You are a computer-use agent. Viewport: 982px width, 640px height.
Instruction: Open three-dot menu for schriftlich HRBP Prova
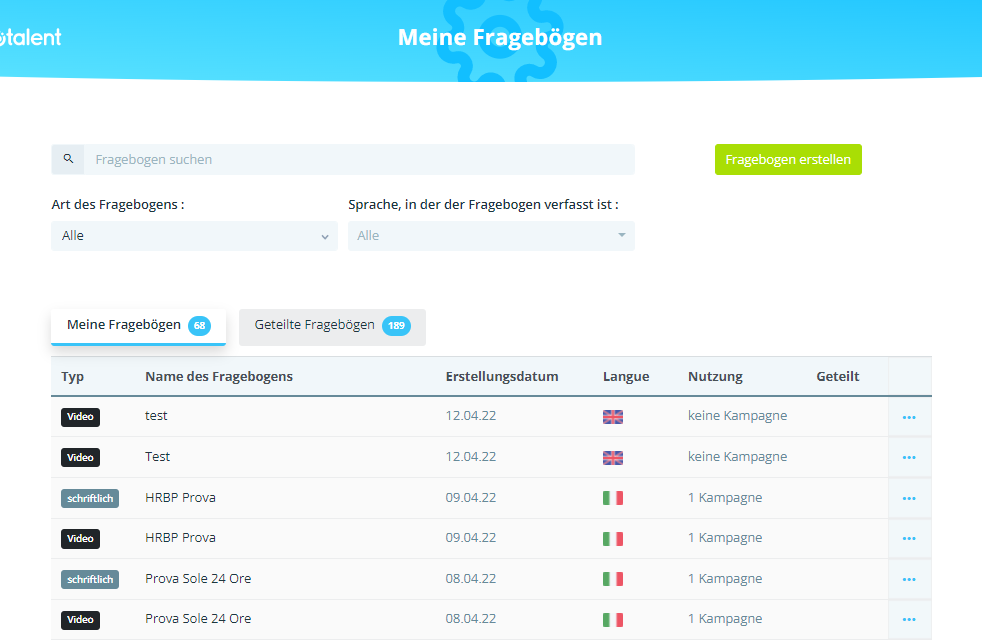[909, 498]
